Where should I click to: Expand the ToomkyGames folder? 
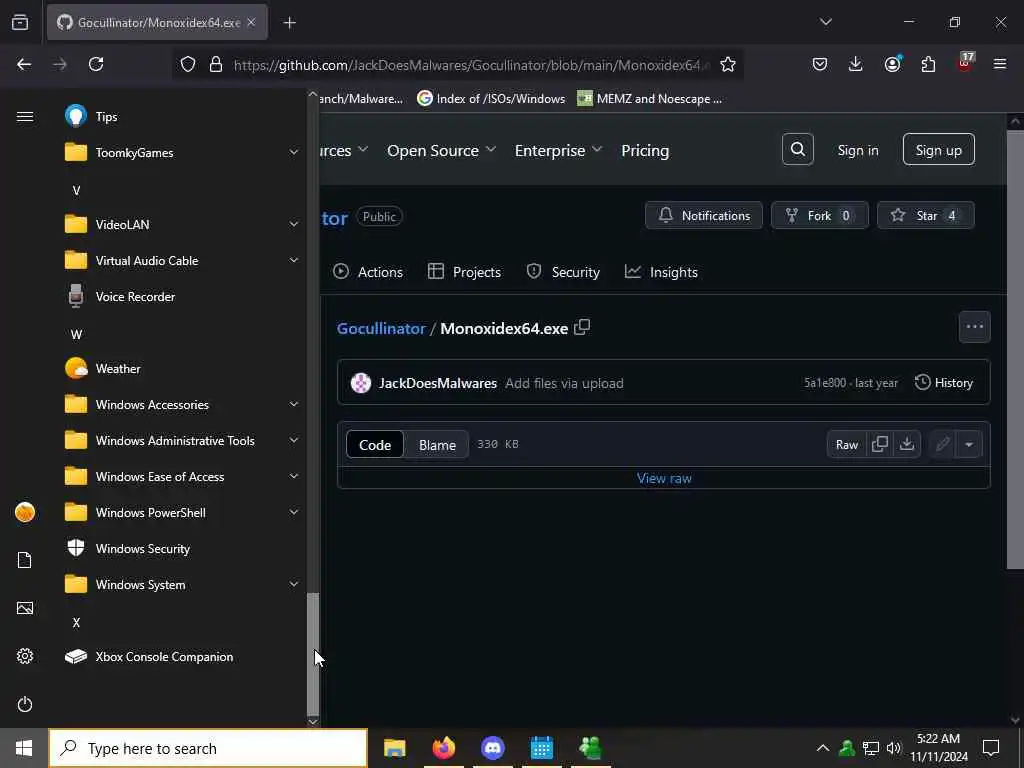(x=183, y=152)
